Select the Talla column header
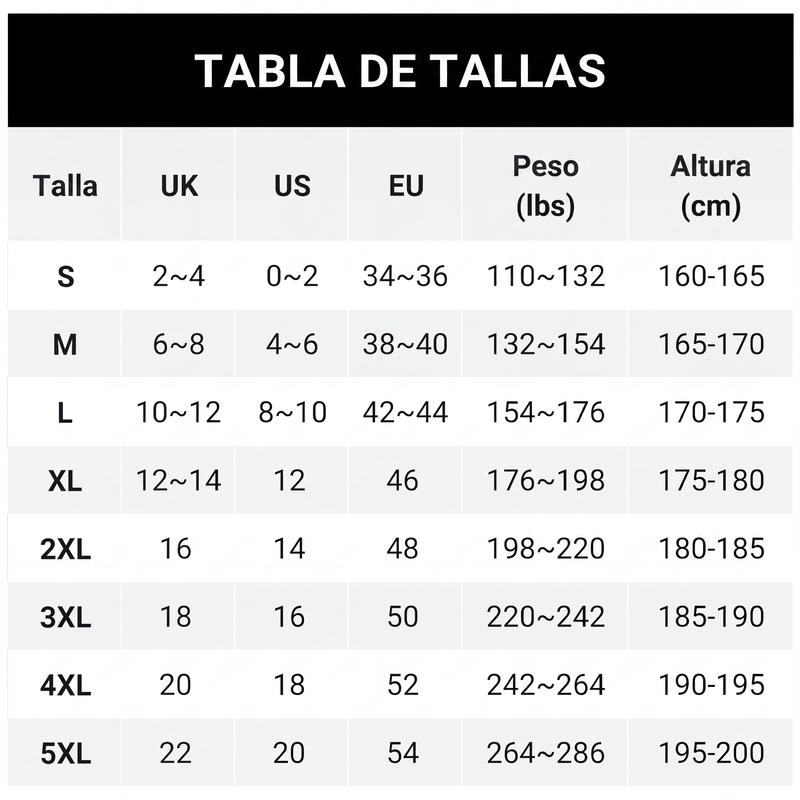 click(x=65, y=185)
